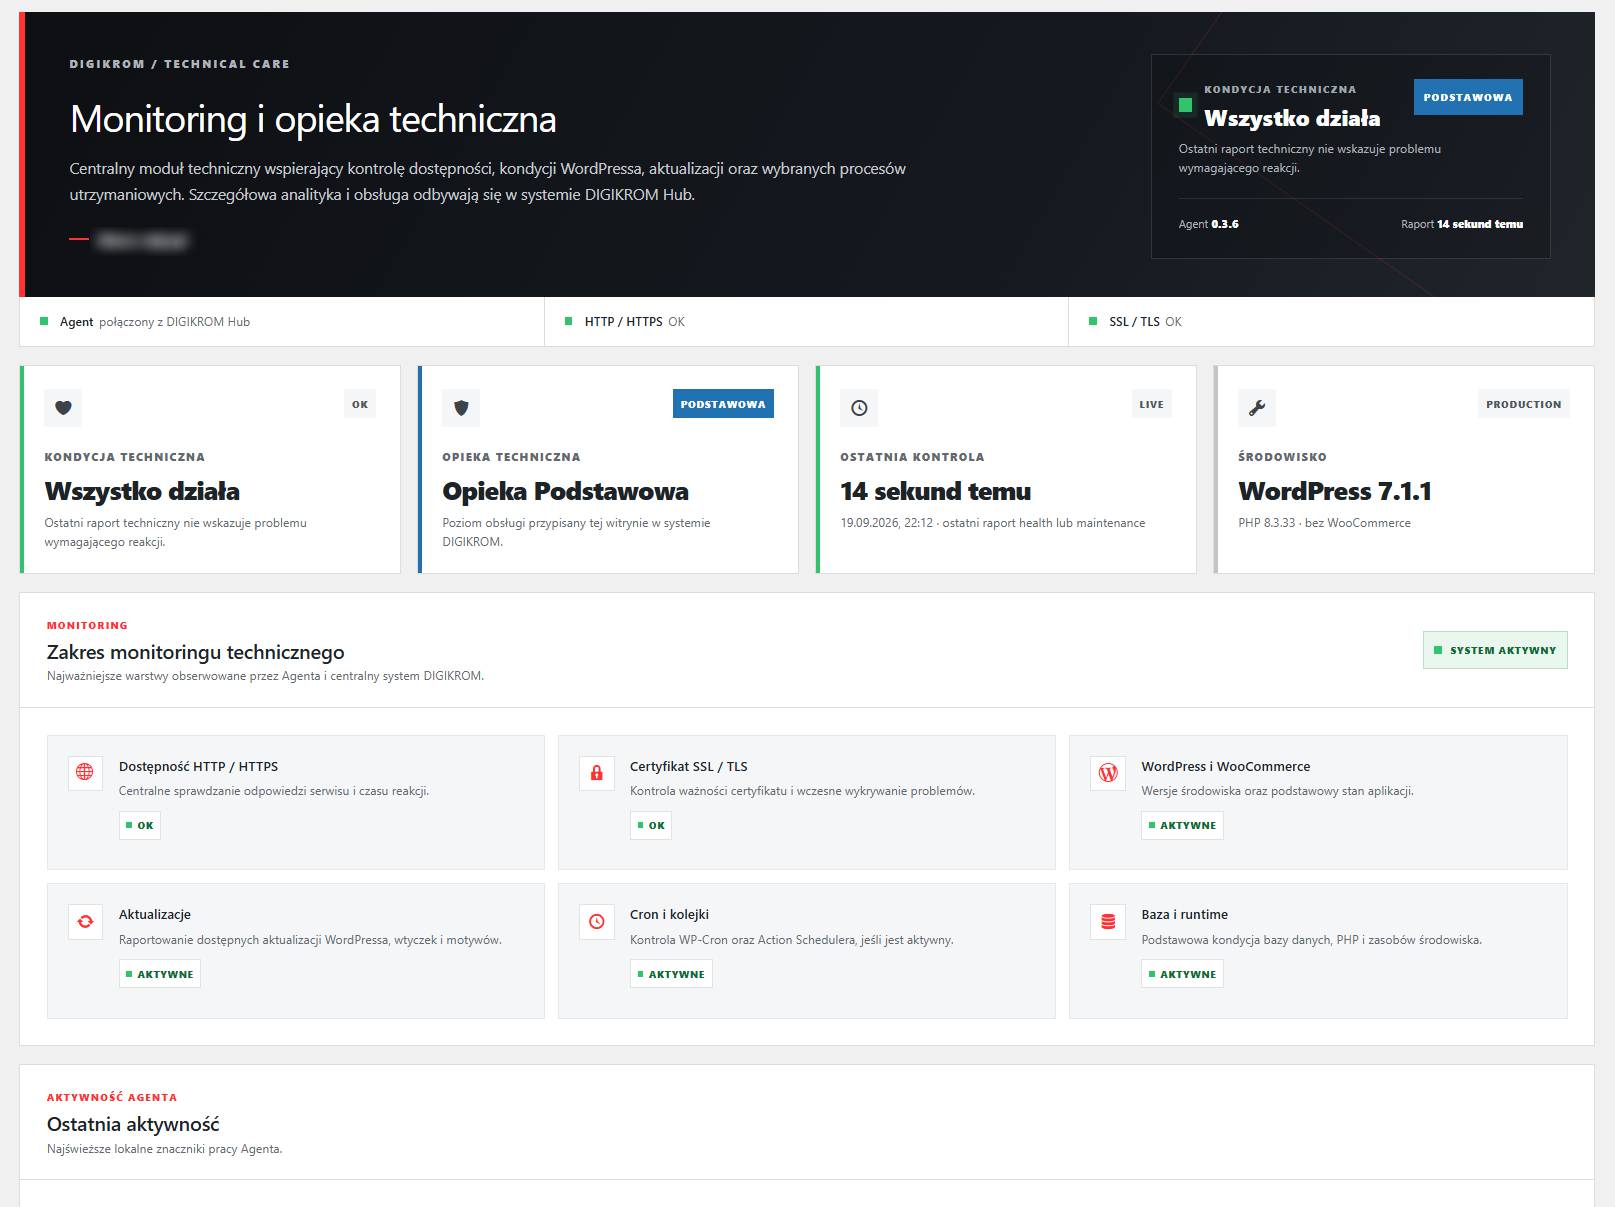This screenshot has height=1207, width=1615.
Task: Click the WordPress logo icon in monitoring grid
Action: (x=1108, y=772)
